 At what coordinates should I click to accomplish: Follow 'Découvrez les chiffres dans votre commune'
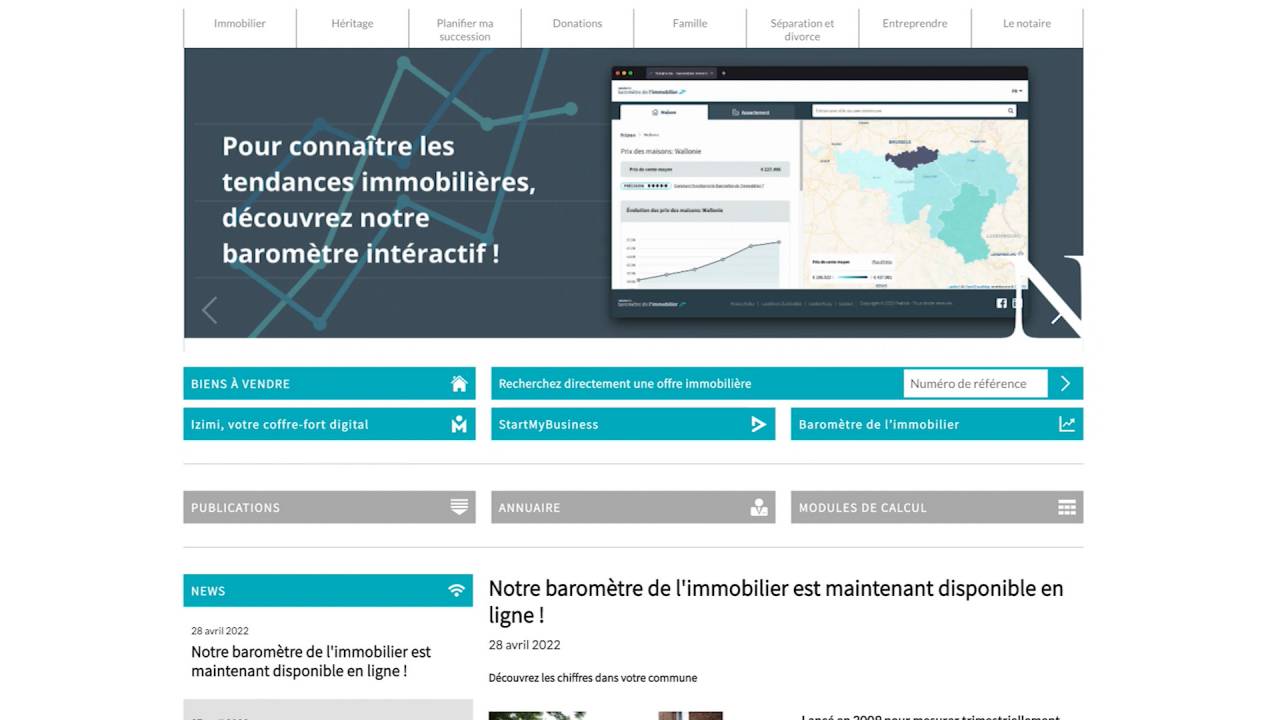[x=592, y=677]
